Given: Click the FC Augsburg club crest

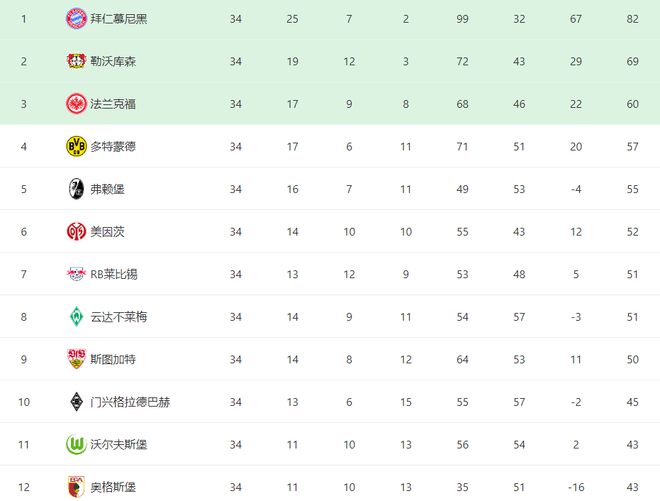Looking at the screenshot, I should pyautogui.click(x=76, y=487).
